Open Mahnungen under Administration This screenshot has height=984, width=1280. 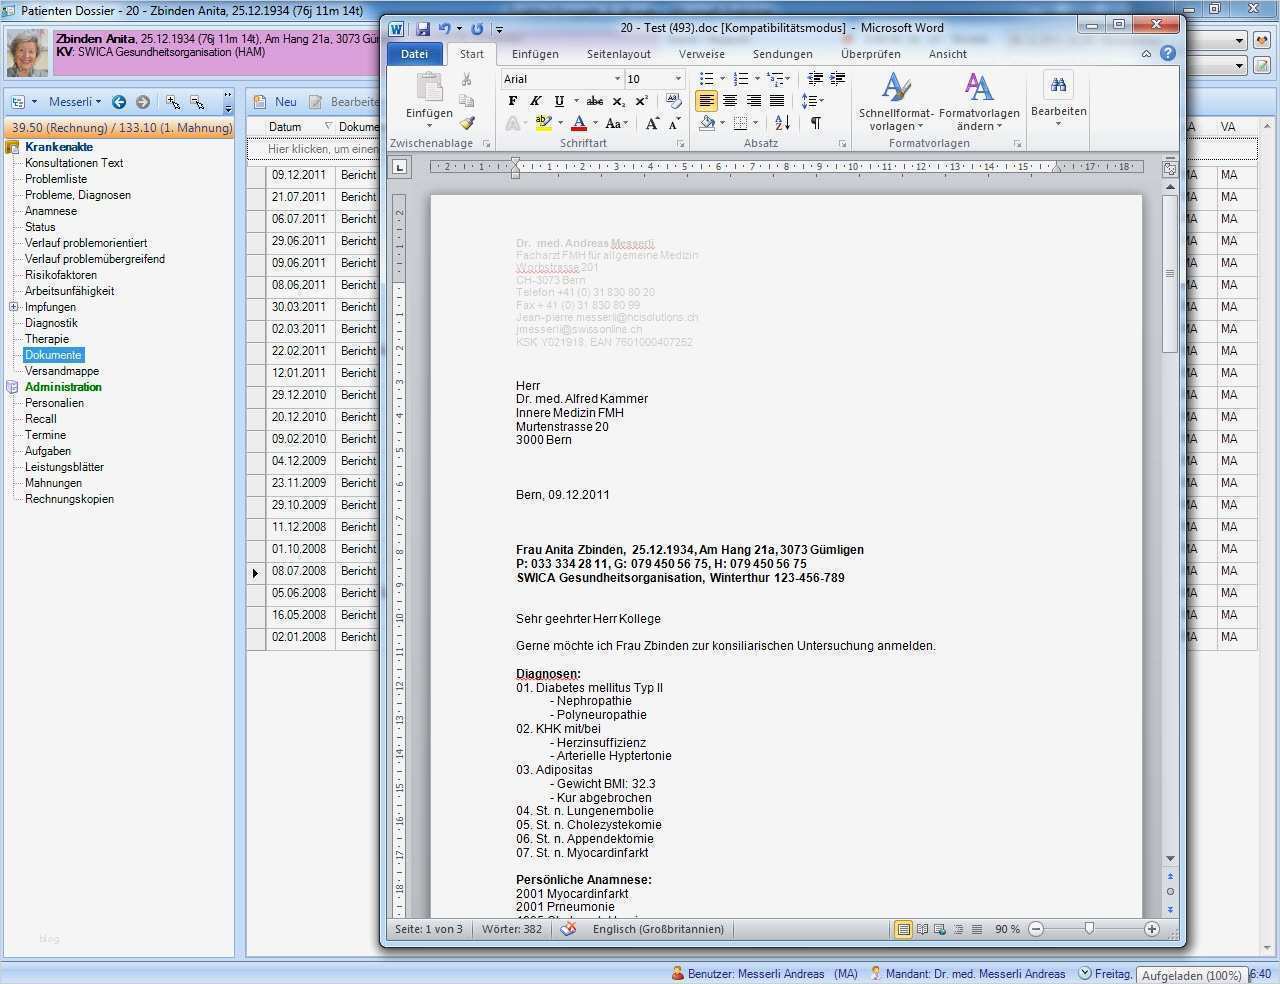coord(54,483)
